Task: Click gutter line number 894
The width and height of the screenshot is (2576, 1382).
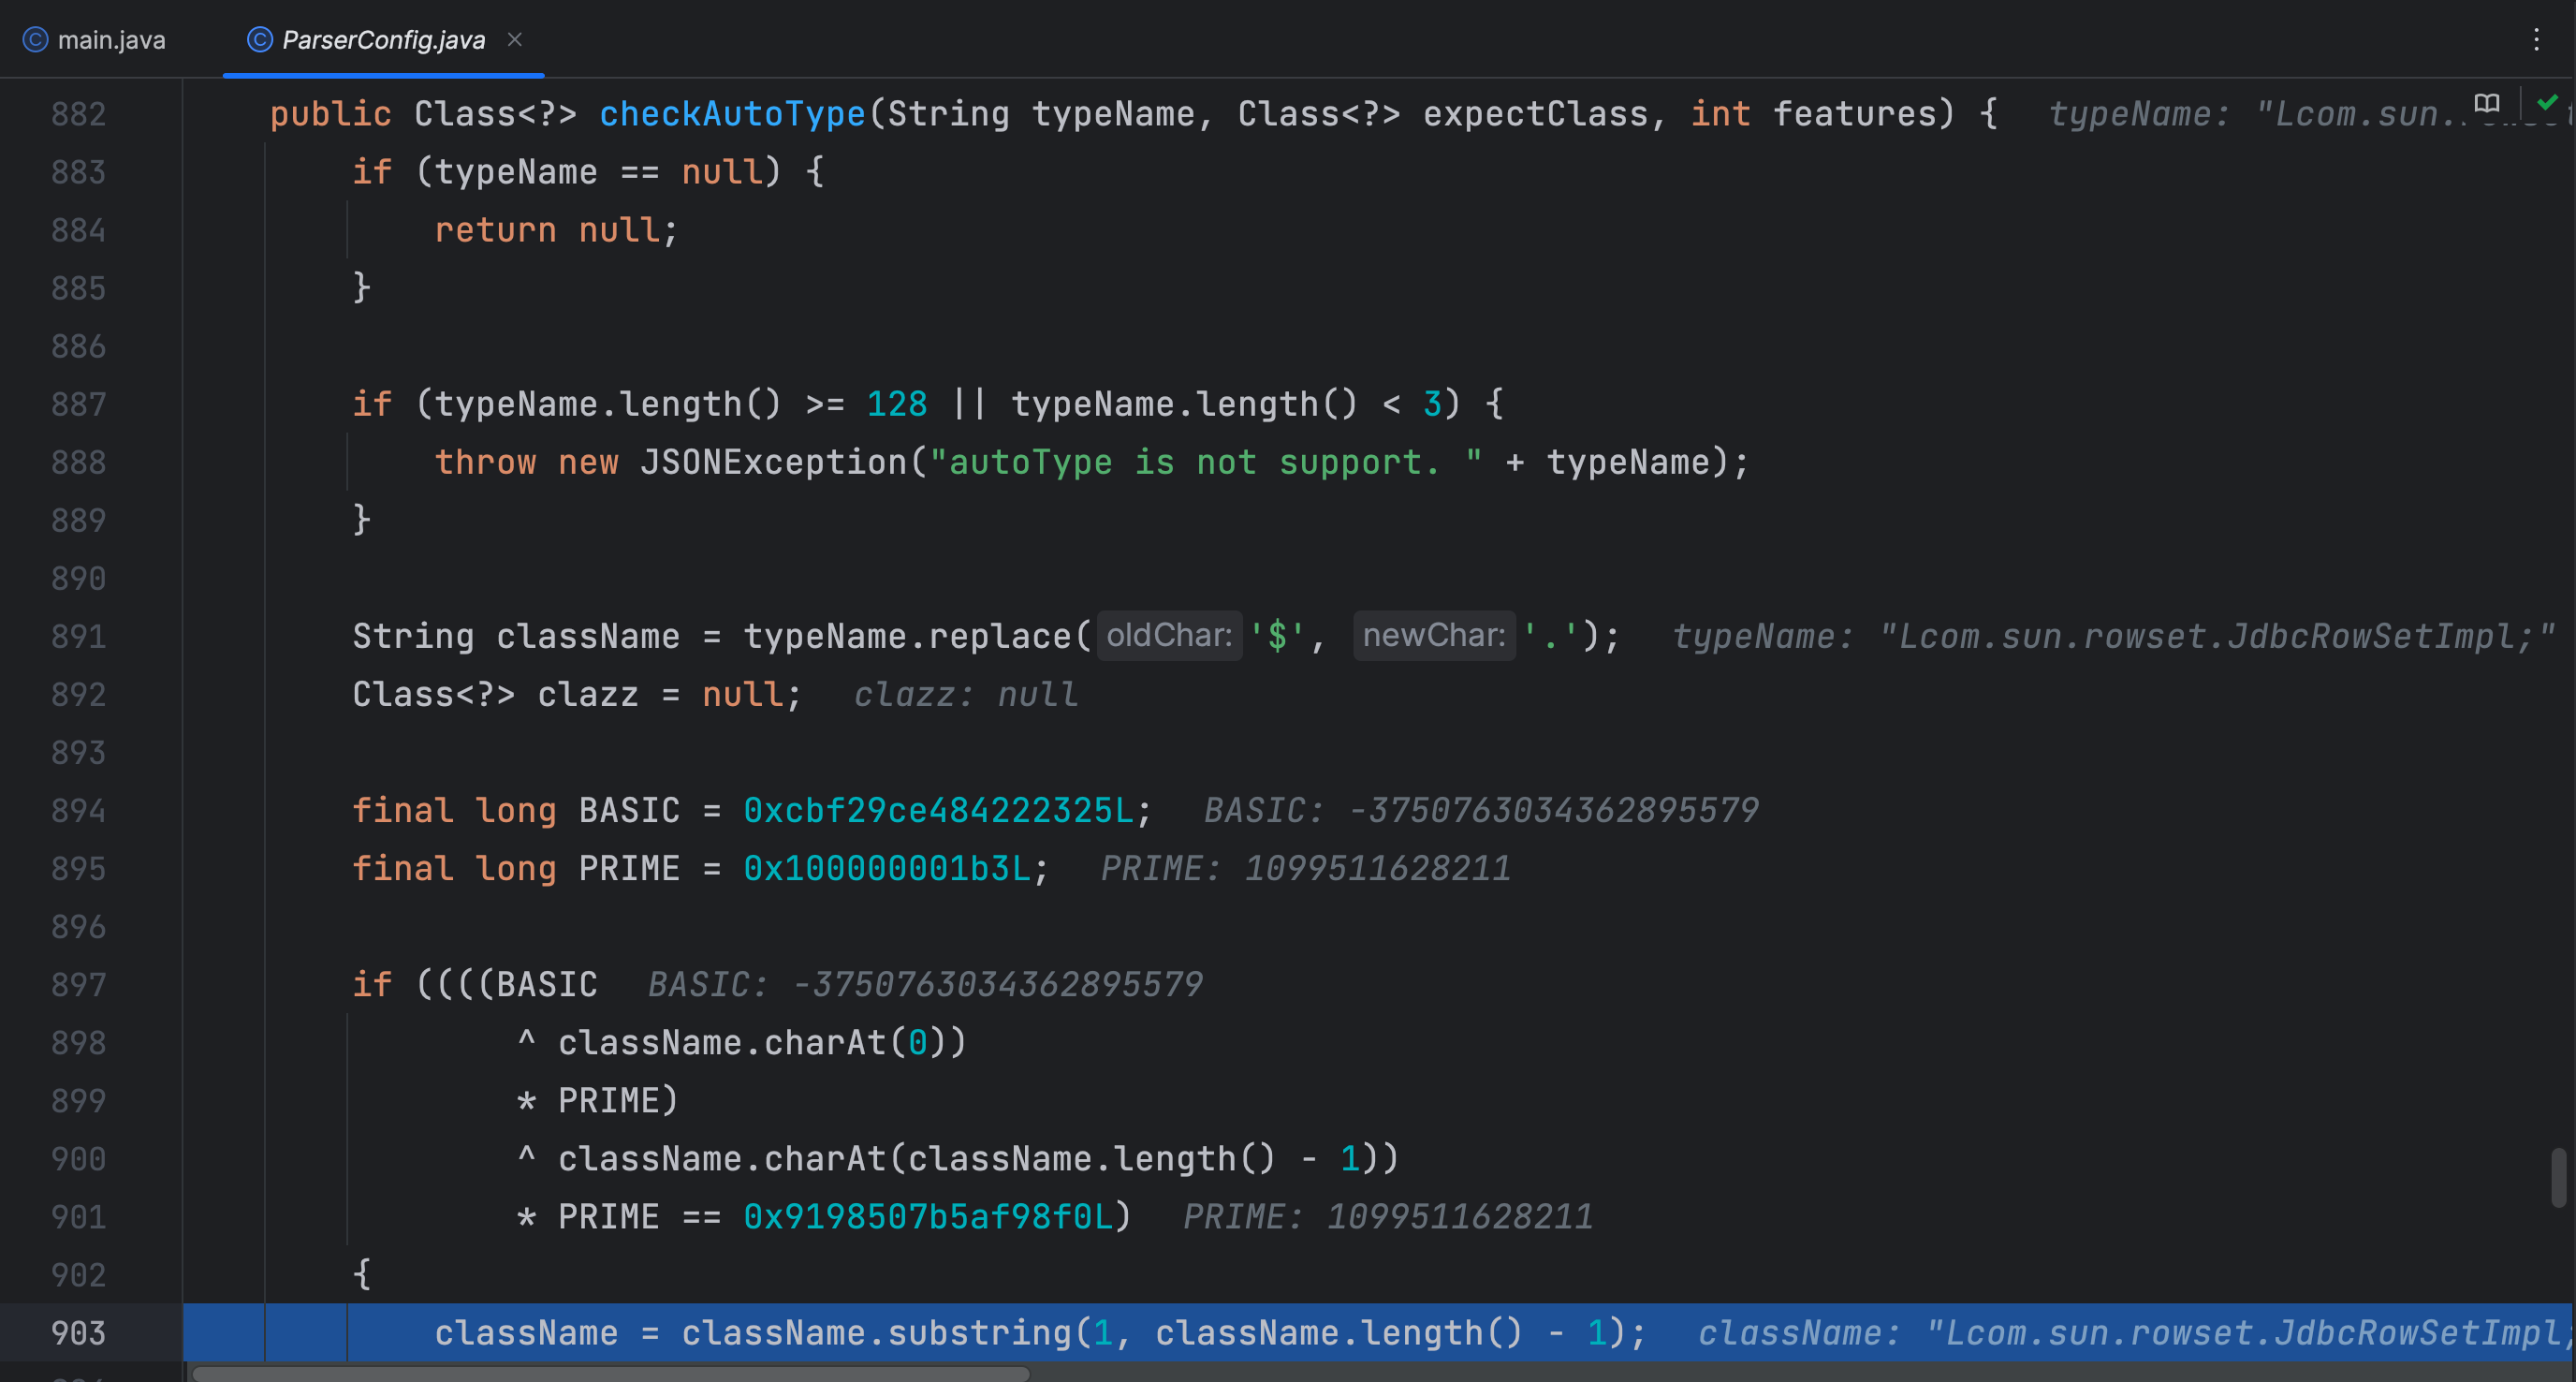Action: [x=78, y=810]
